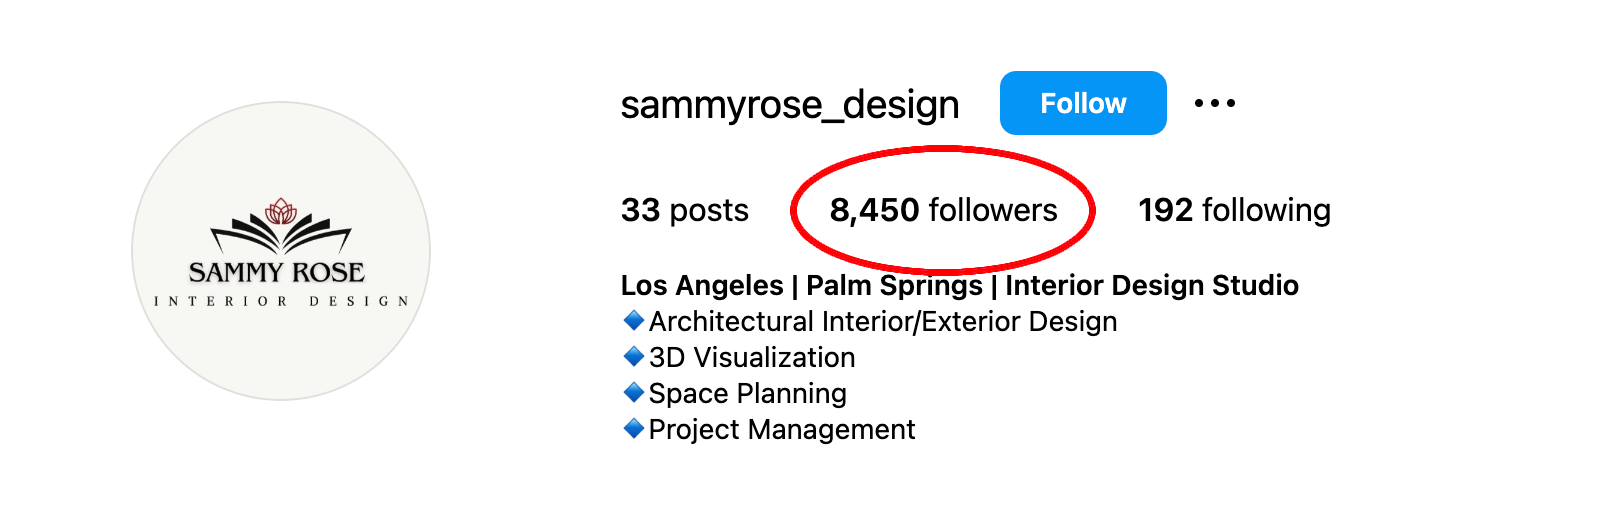Open the three-dot more options menu
This screenshot has height=532, width=1616.
click(1215, 103)
